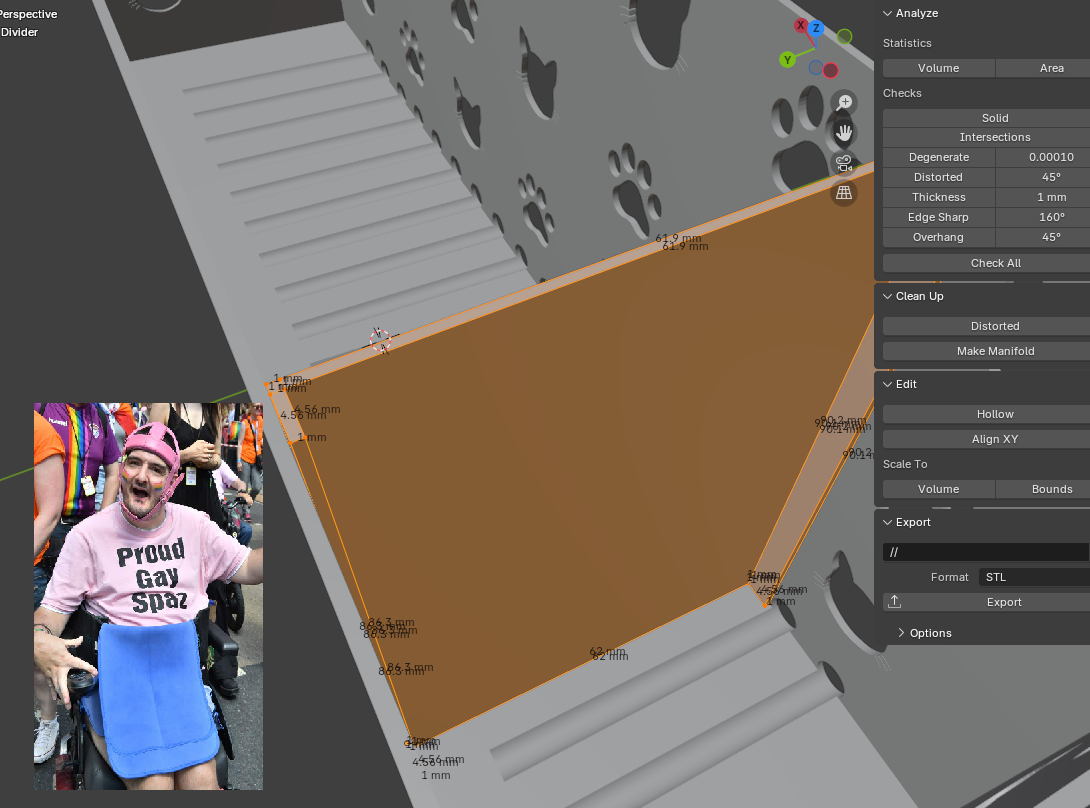Viewport: 1090px width, 808px height.
Task: Run the Intersections check
Action: point(995,137)
